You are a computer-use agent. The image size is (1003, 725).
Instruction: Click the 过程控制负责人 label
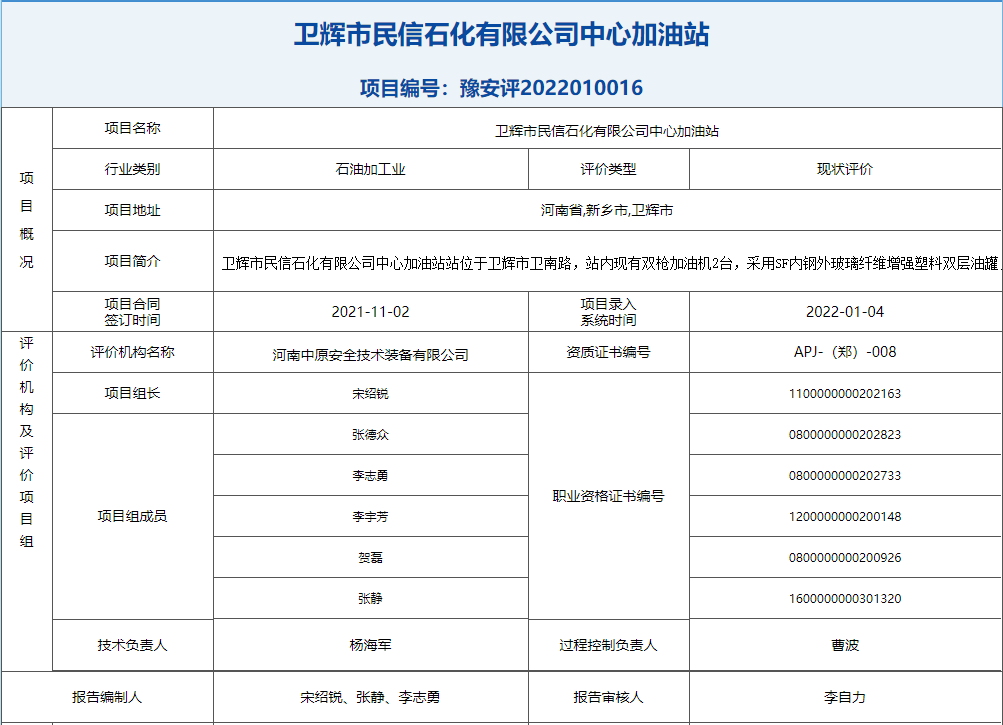point(608,645)
